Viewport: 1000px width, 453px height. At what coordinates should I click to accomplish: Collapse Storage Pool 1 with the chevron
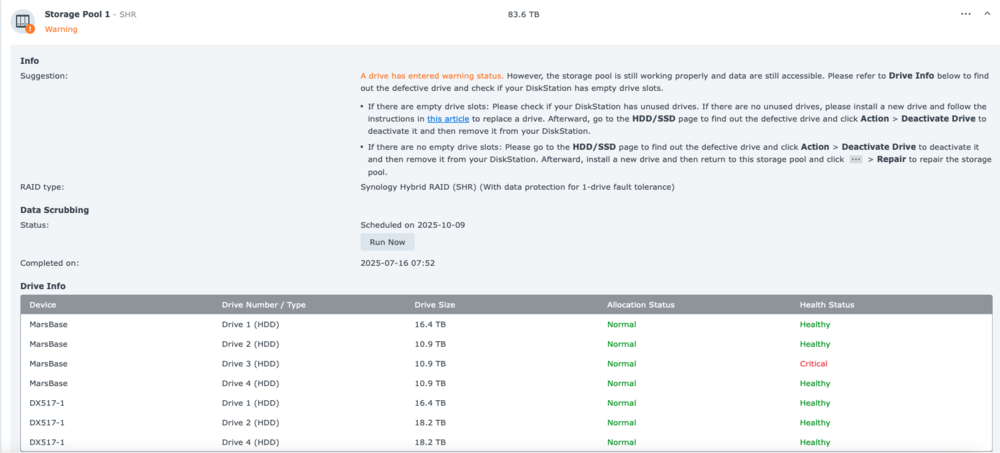[x=988, y=14]
